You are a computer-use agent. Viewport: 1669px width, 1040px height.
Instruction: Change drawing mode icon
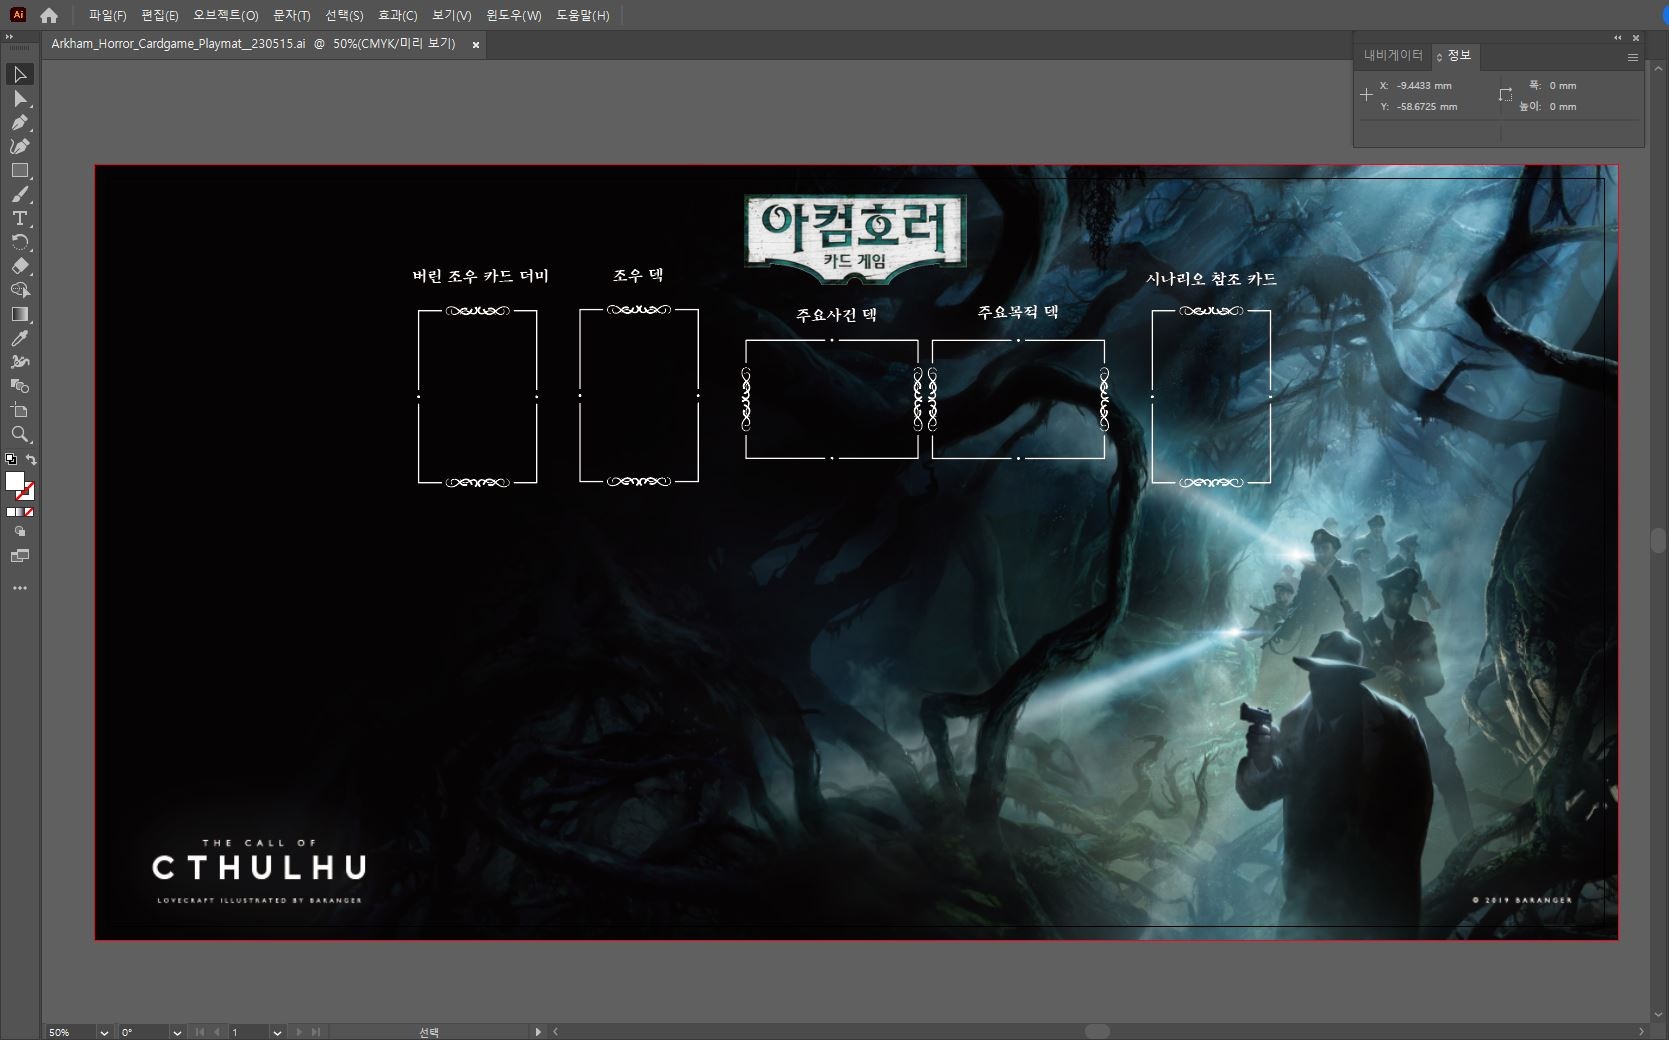pyautogui.click(x=20, y=532)
